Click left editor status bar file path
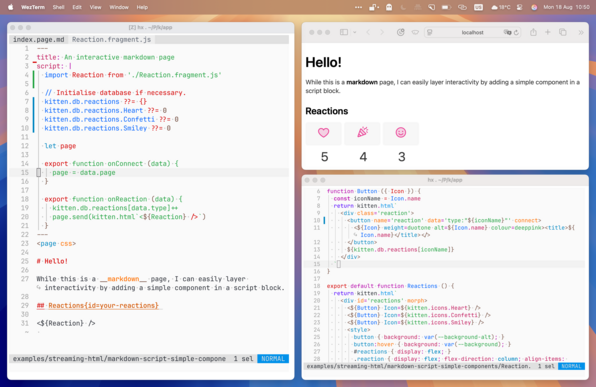This screenshot has height=387, width=596. tap(119, 358)
